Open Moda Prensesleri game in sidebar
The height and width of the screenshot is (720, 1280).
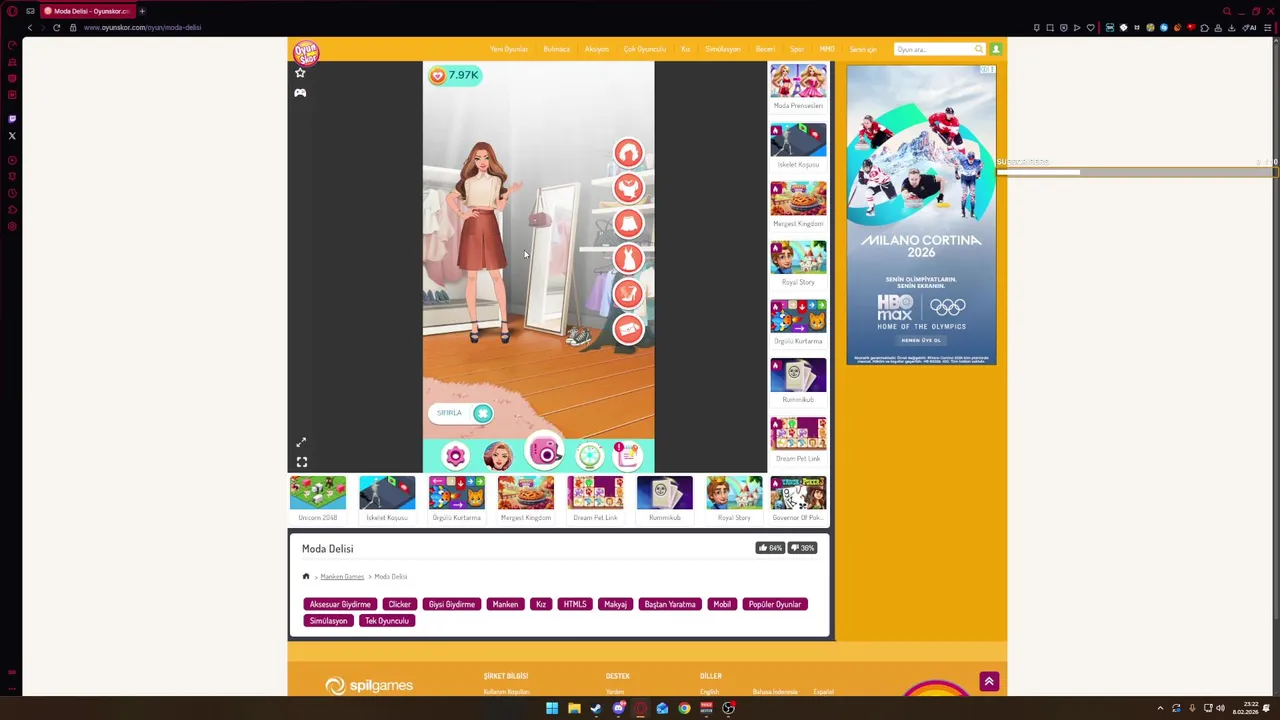point(798,87)
